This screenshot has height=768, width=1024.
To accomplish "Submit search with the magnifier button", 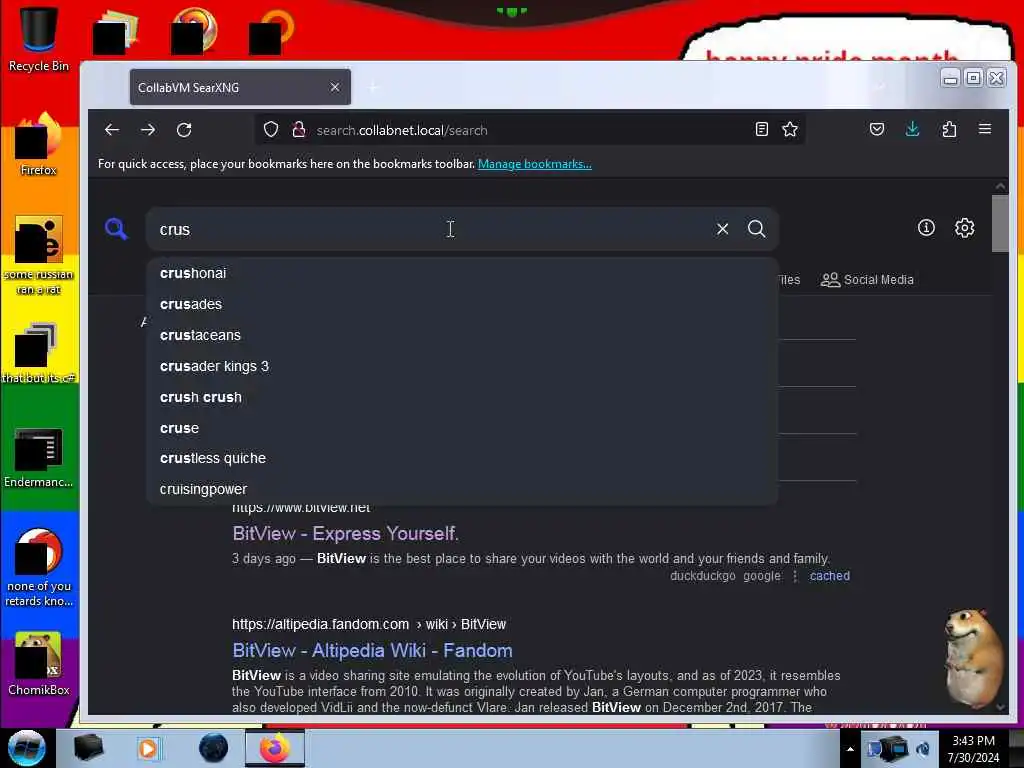I will [x=757, y=229].
